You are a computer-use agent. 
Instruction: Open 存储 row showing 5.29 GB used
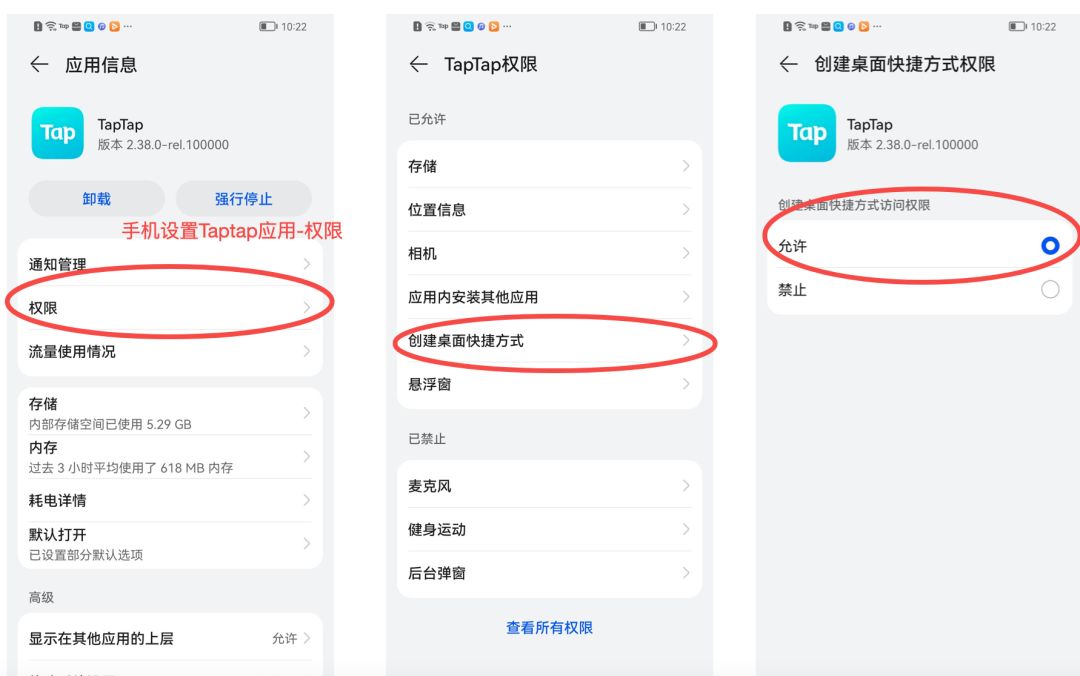[x=170, y=413]
